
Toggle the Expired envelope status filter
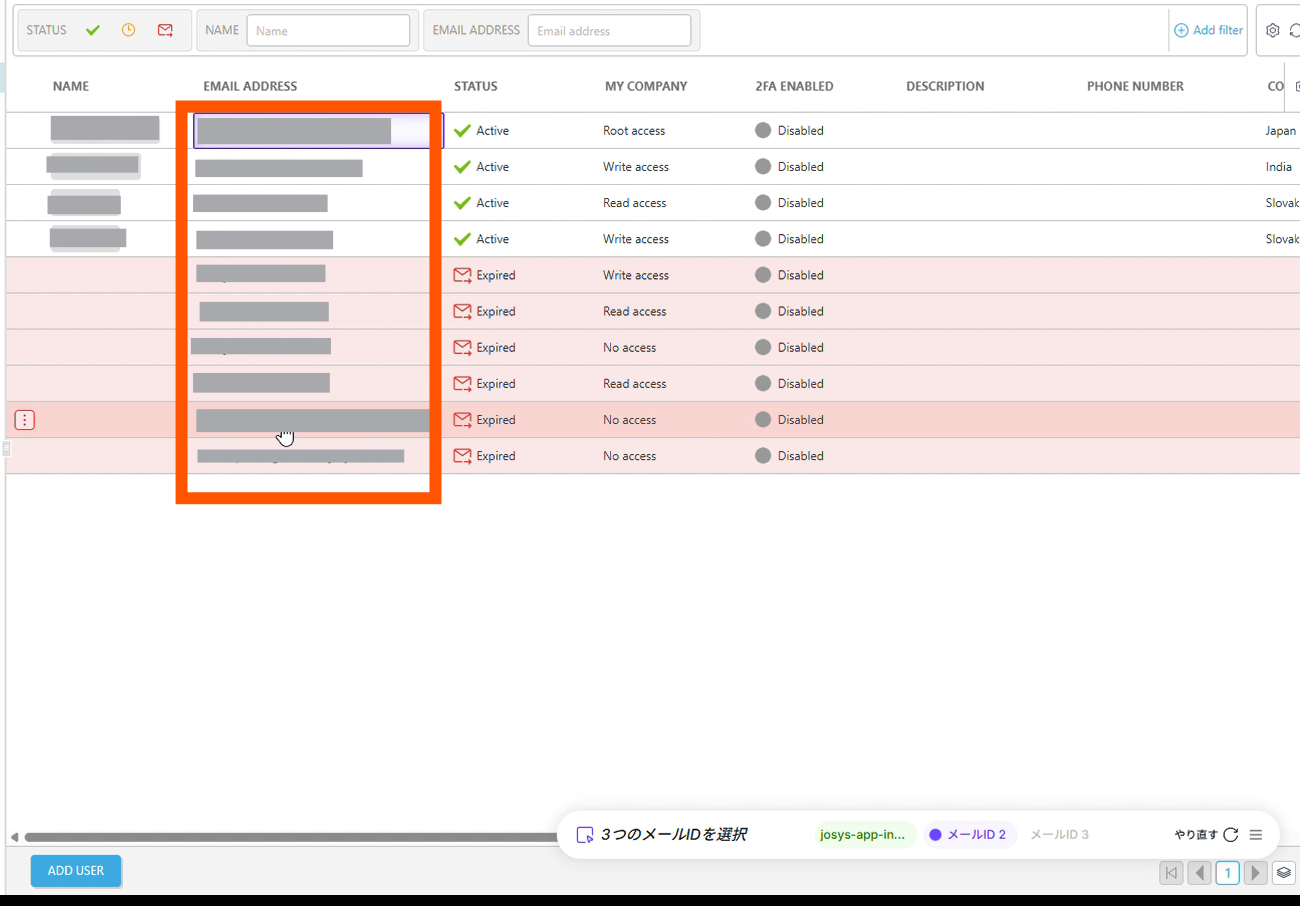[165, 31]
